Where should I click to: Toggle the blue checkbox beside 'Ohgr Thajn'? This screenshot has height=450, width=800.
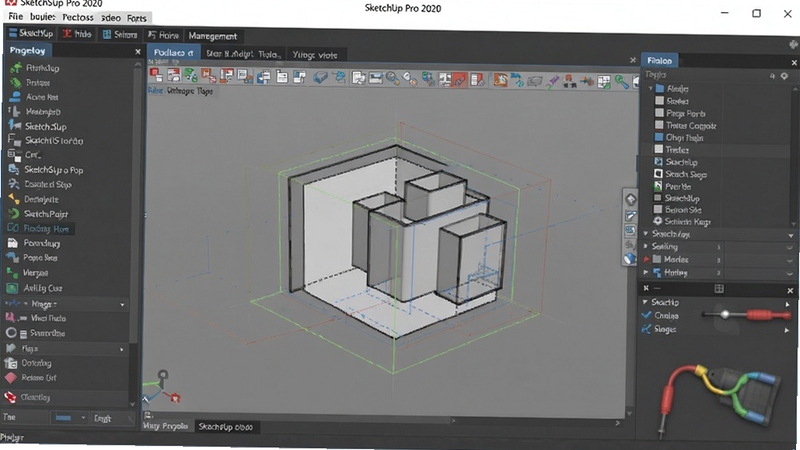click(x=659, y=137)
